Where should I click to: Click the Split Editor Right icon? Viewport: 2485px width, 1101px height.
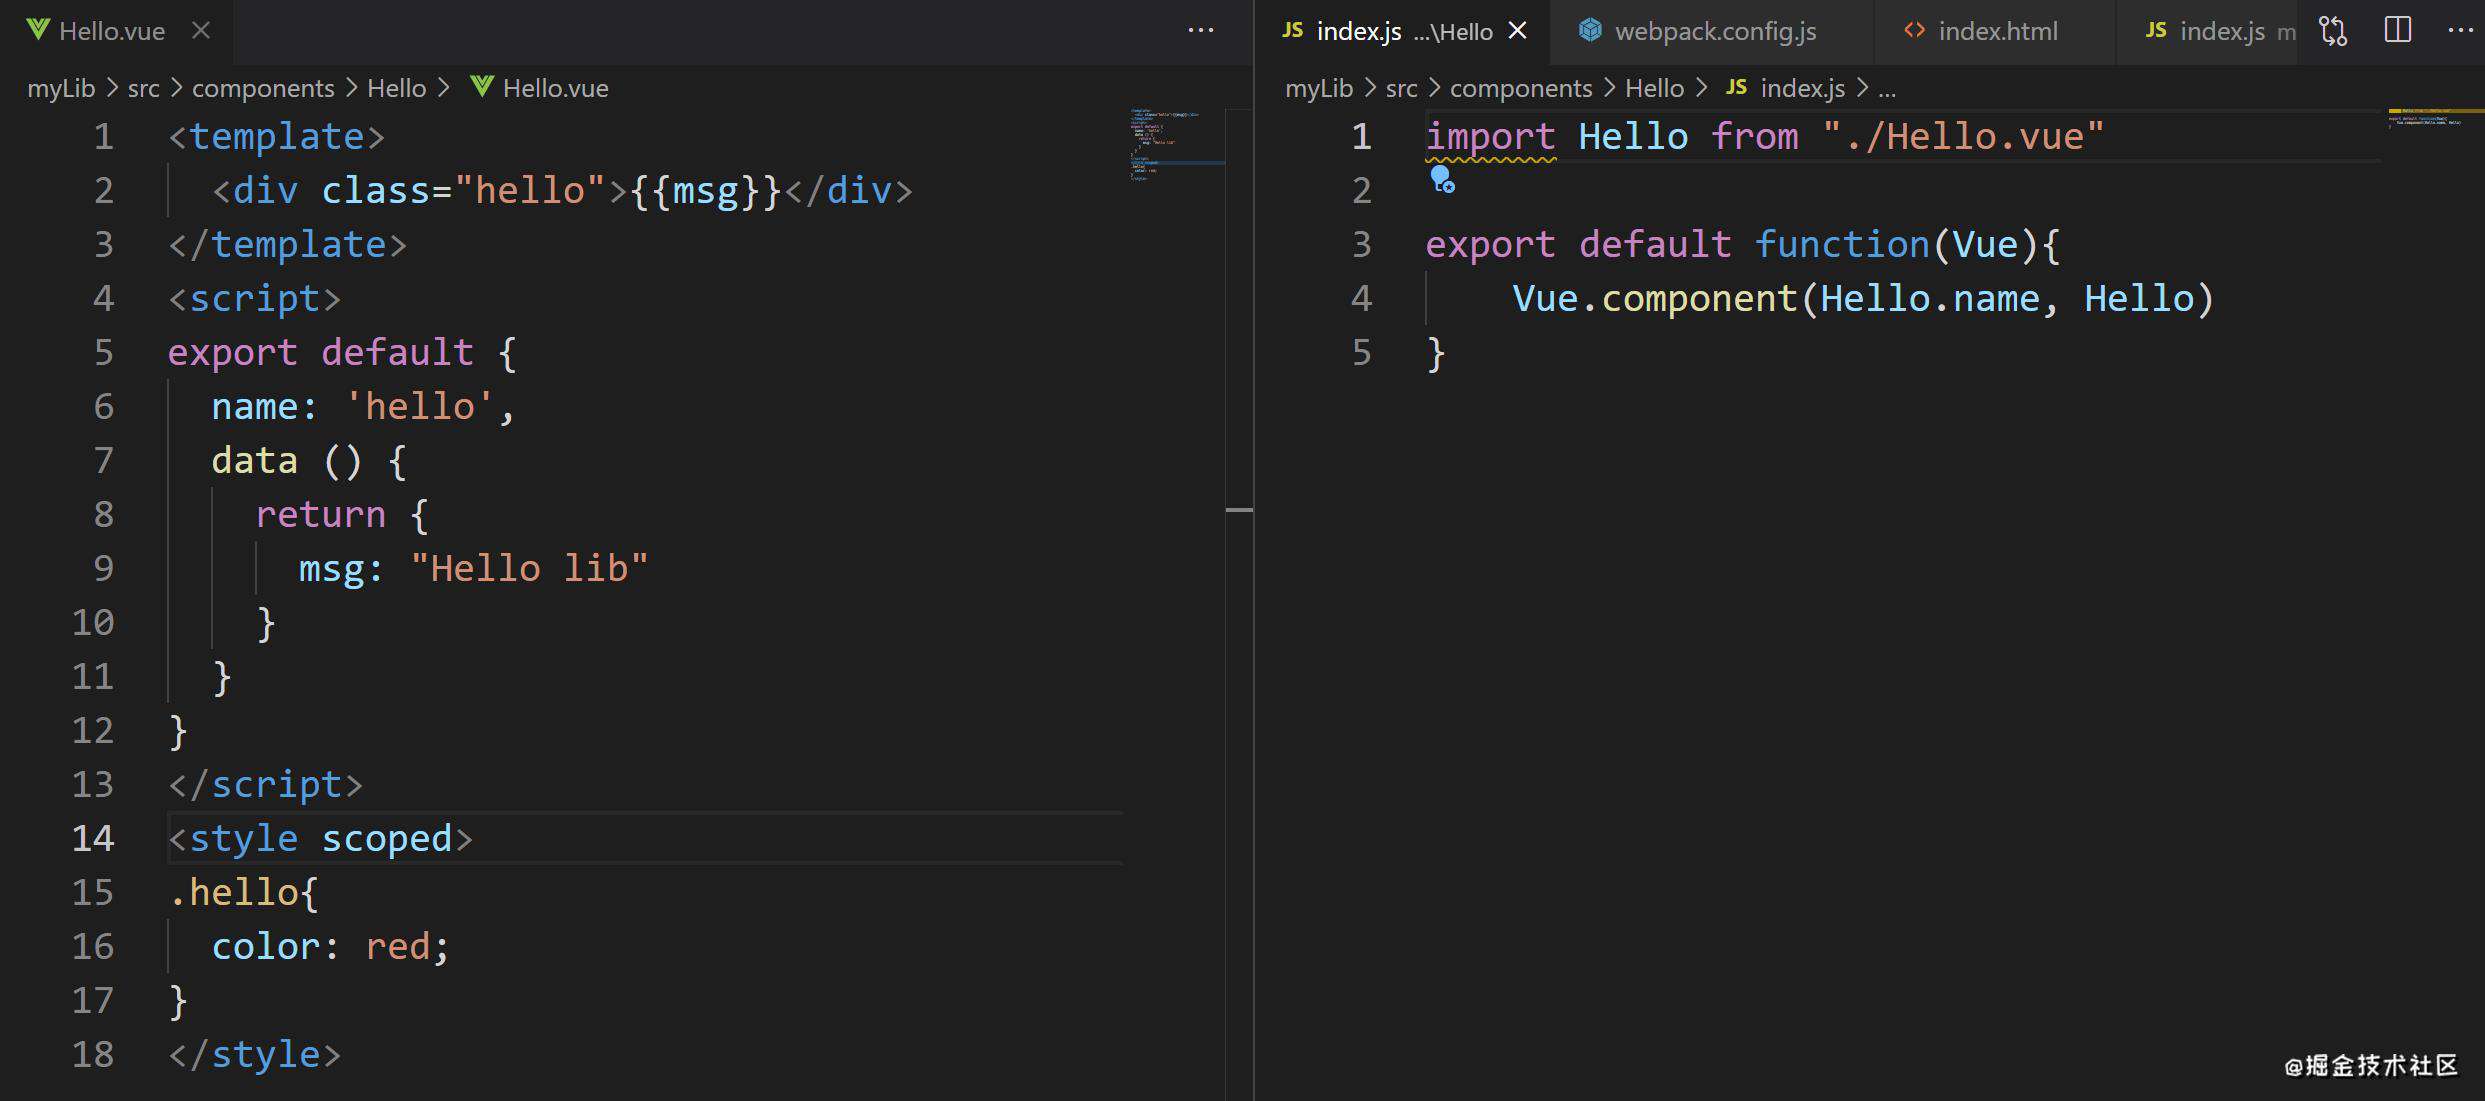(x=2398, y=30)
